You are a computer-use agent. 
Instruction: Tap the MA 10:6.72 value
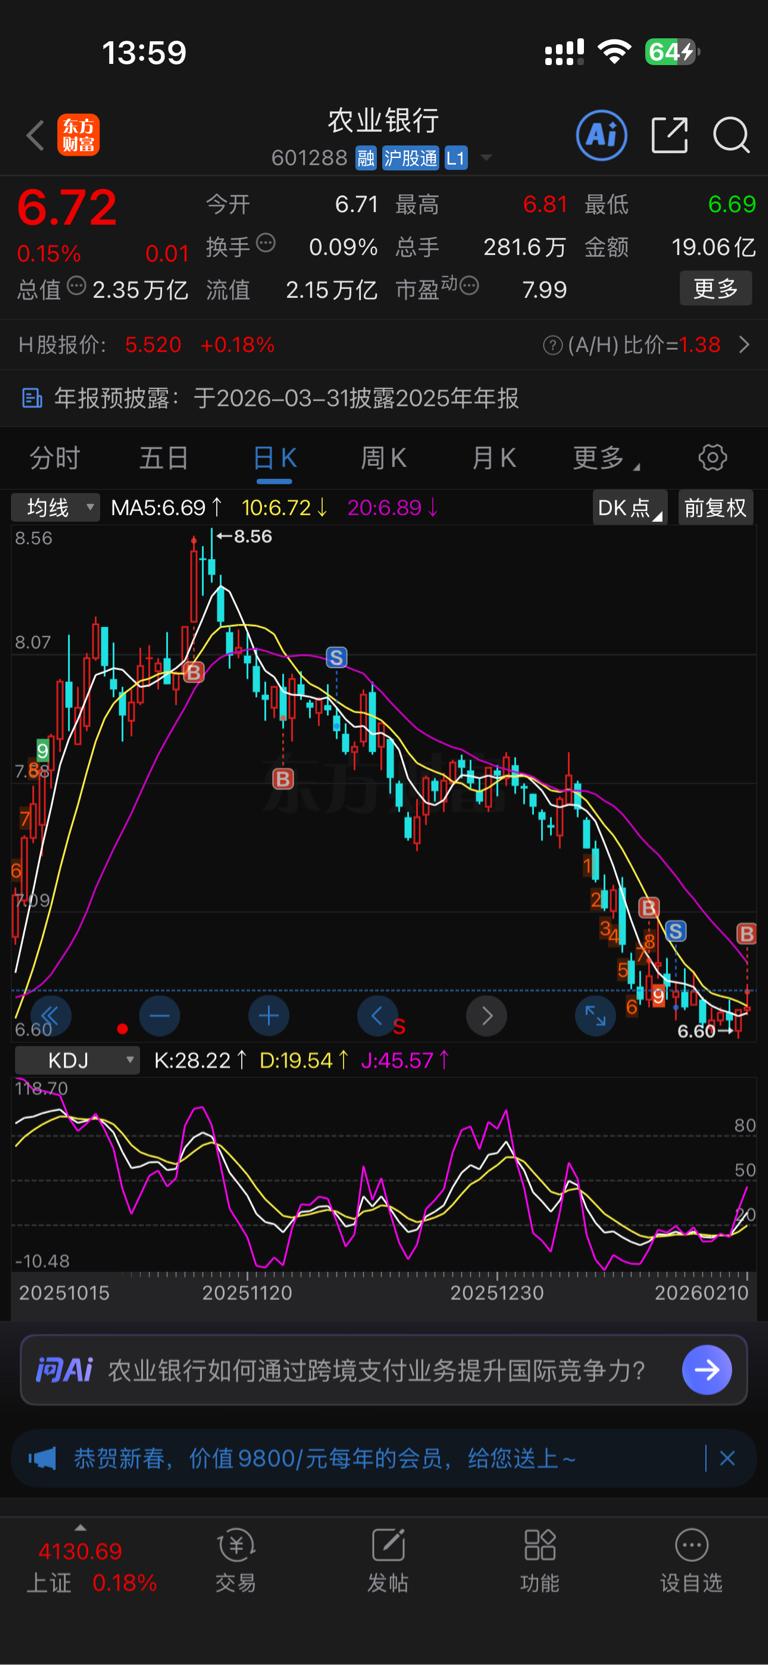click(x=285, y=508)
